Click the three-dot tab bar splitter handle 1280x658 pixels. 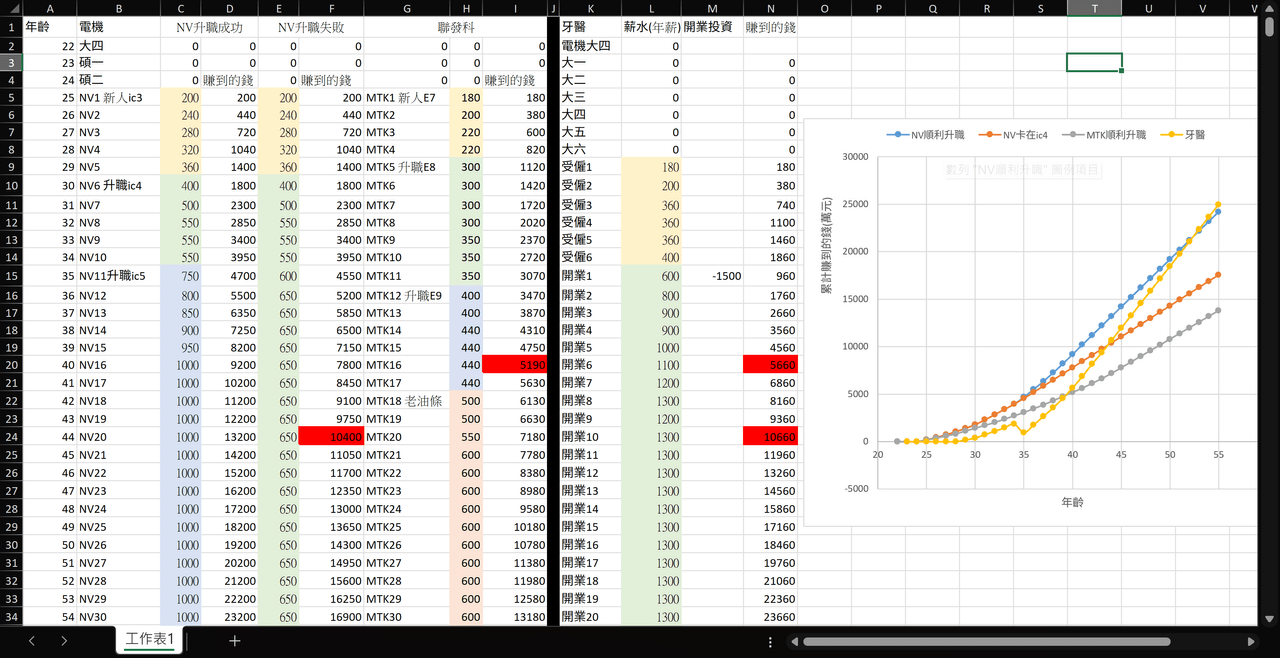coord(770,641)
